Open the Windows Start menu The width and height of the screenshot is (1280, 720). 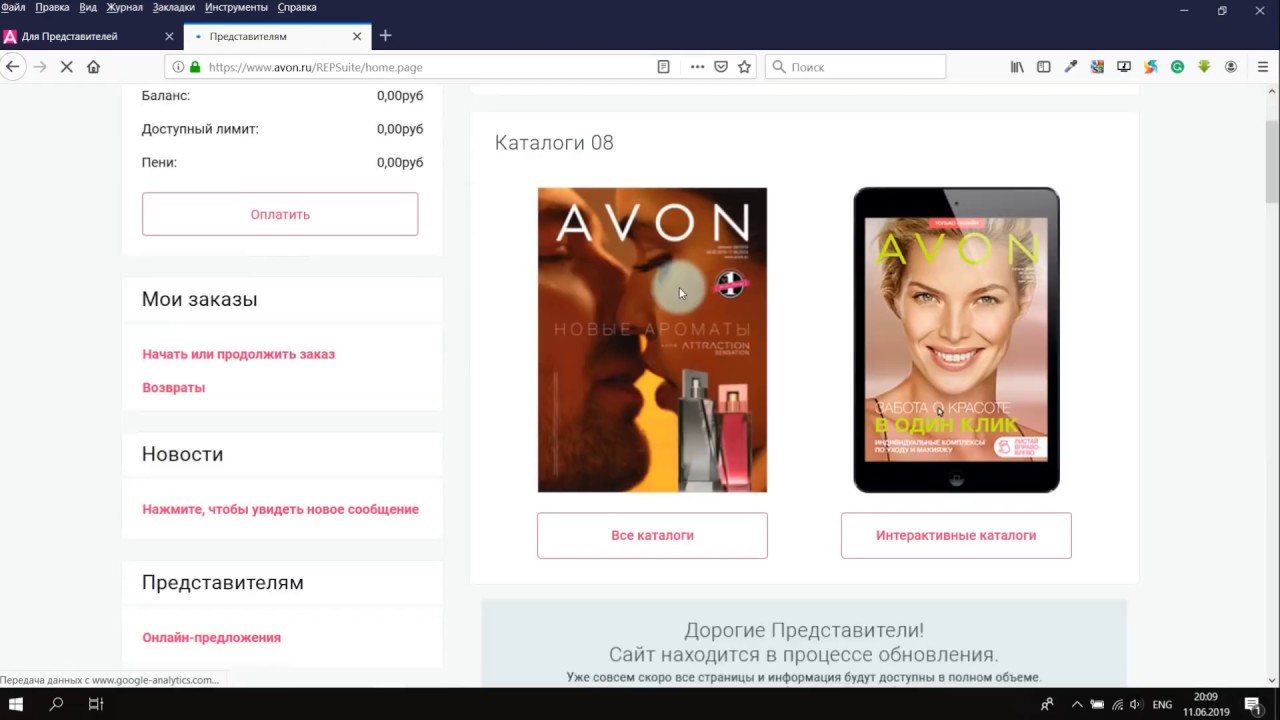click(16, 704)
